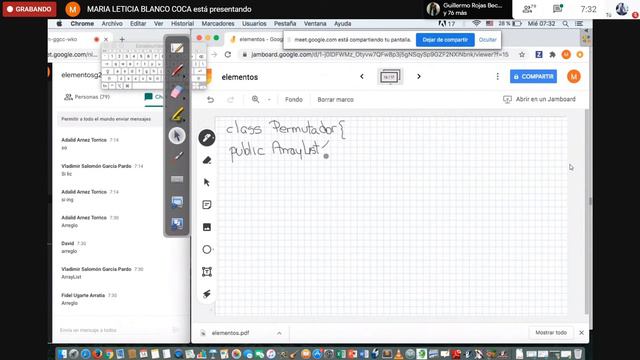Open new tab in left Chrome window
Viewport: 640px width, 360px height.
point(122,39)
